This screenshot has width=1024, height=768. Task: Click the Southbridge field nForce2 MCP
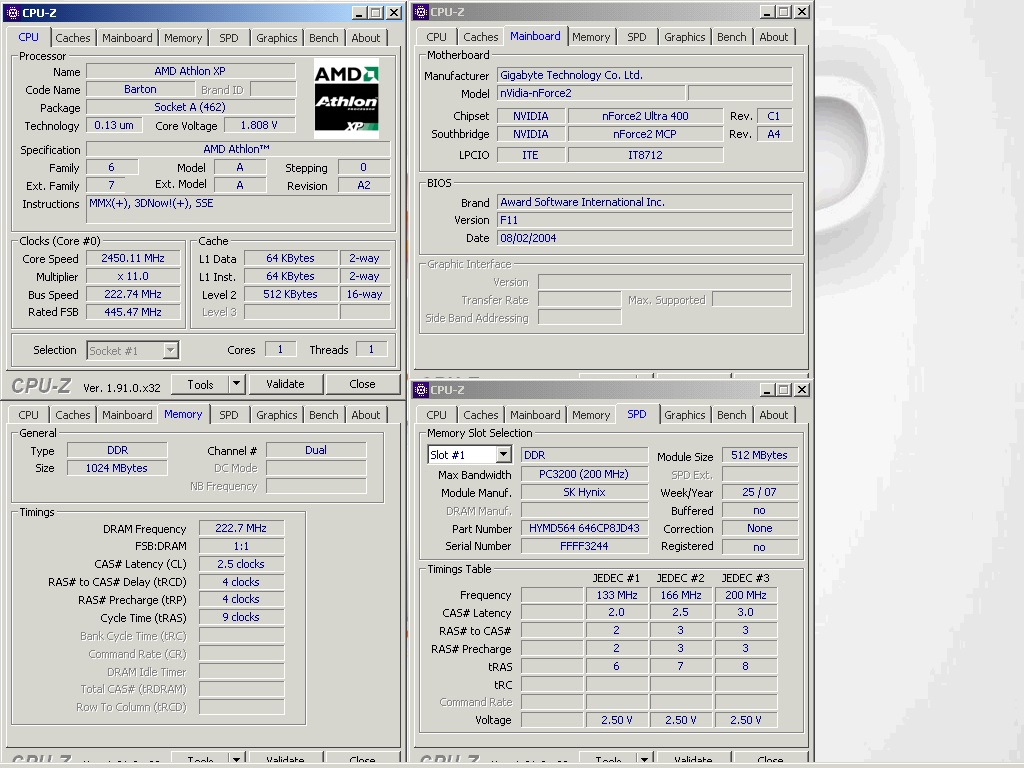(645, 134)
